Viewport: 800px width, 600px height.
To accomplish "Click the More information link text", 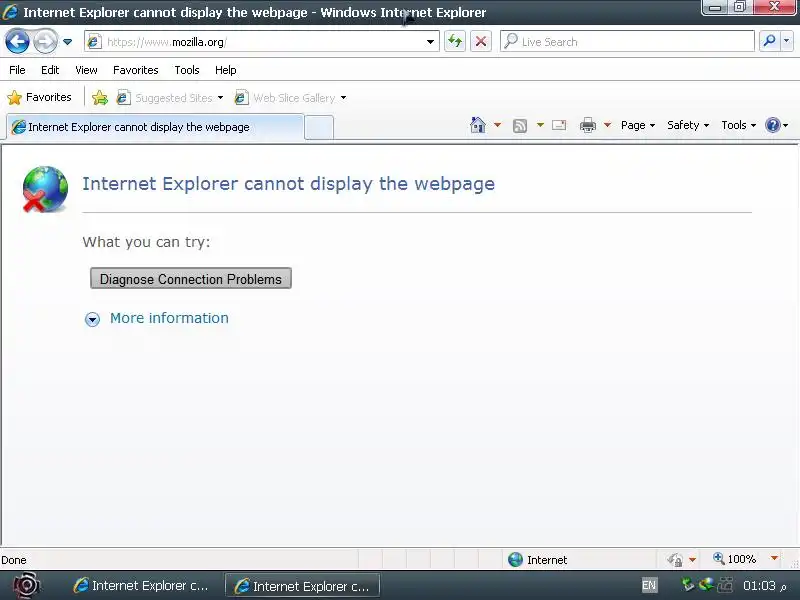I will pos(169,318).
